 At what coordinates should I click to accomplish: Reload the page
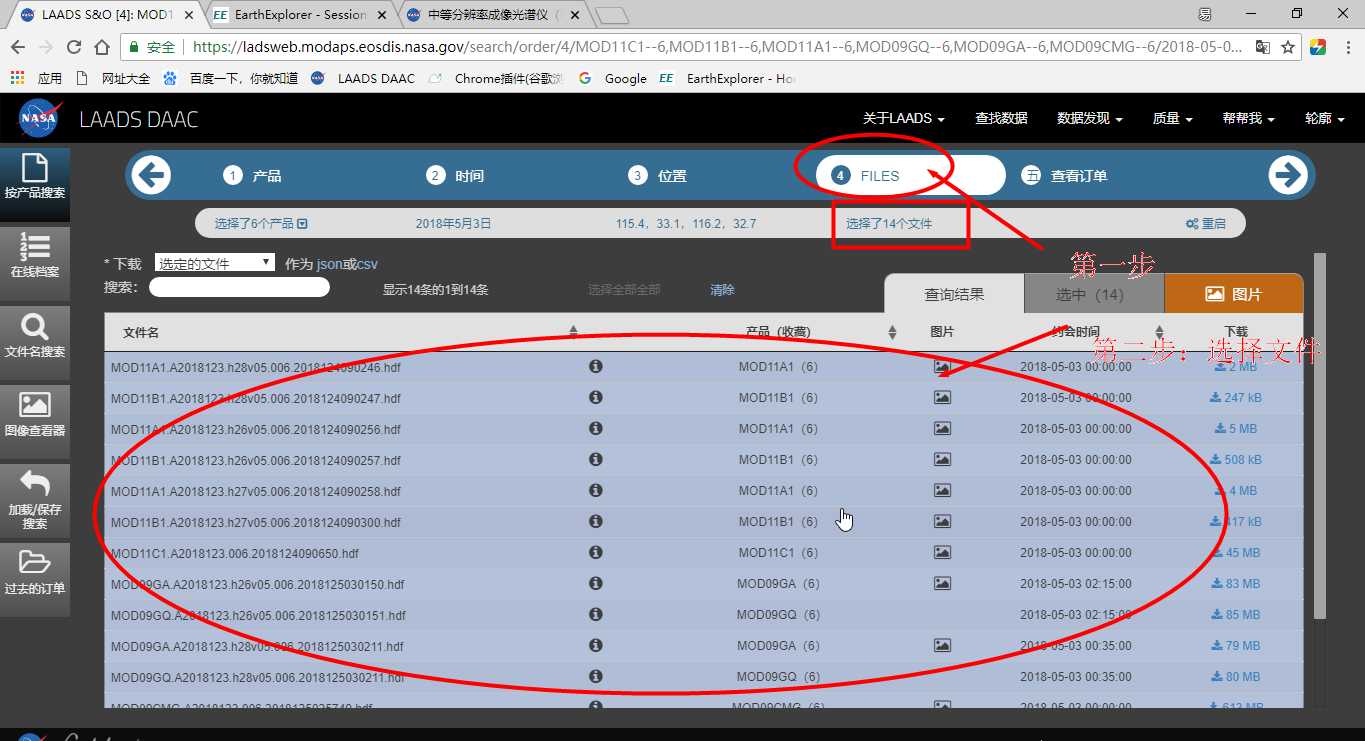(73, 47)
